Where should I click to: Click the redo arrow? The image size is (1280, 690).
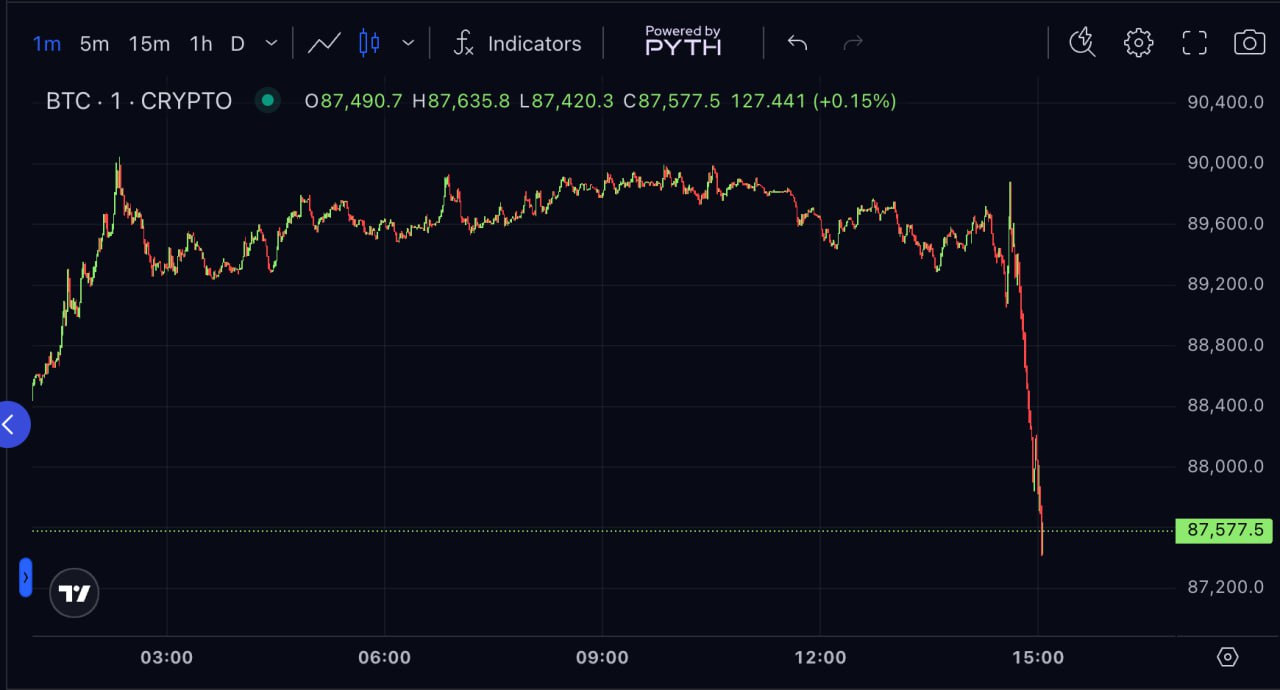coord(853,43)
